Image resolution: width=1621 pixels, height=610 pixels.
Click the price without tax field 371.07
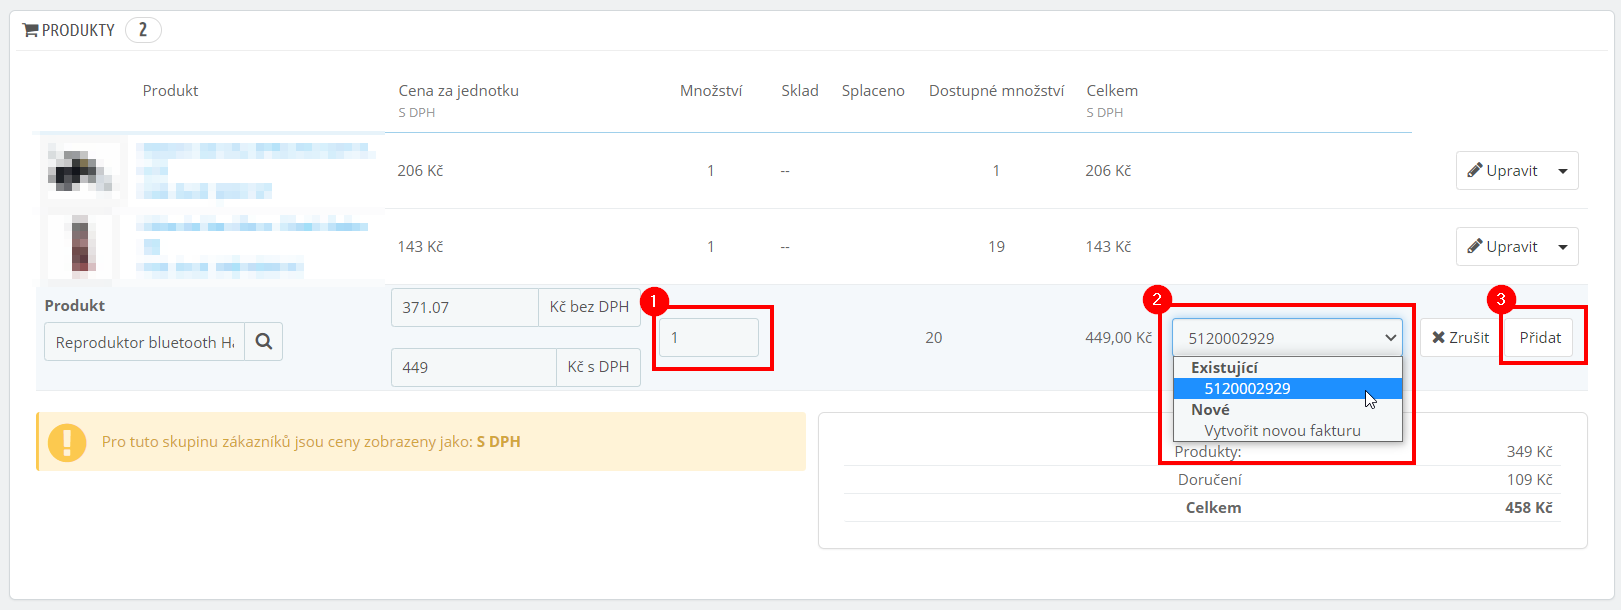click(465, 307)
